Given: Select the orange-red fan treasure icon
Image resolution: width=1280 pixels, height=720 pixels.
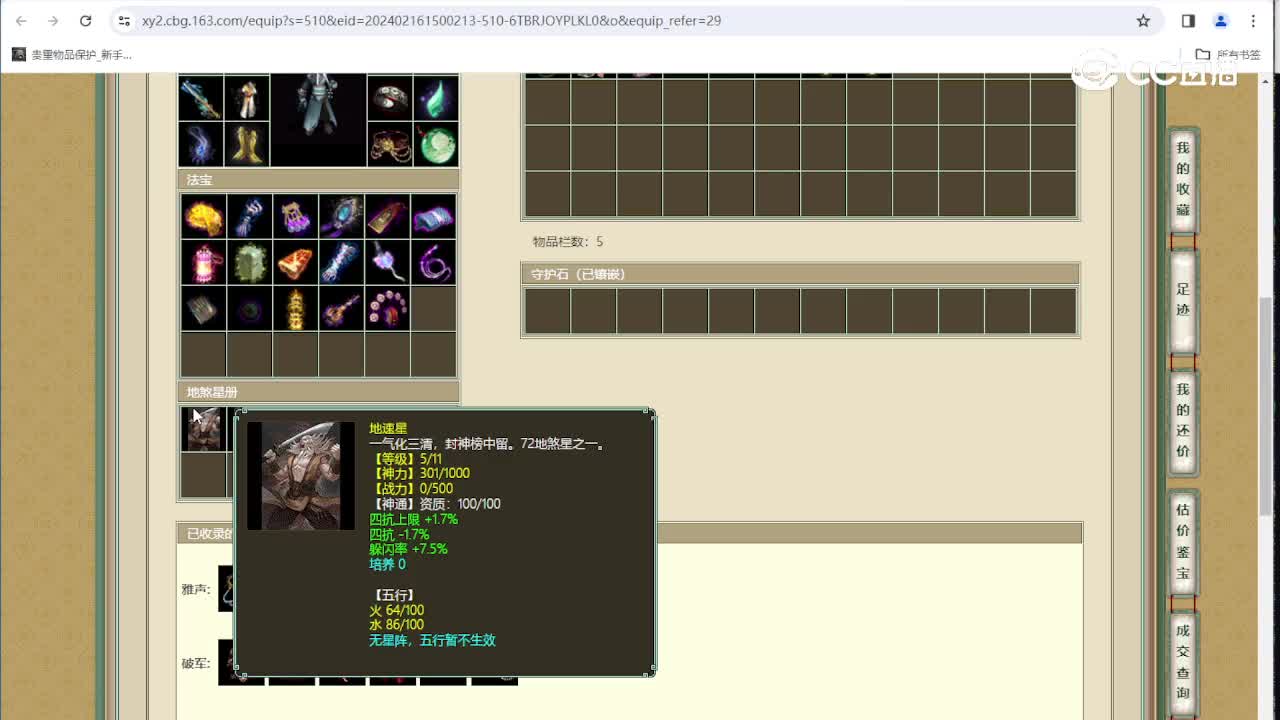Looking at the screenshot, I should pos(295,262).
